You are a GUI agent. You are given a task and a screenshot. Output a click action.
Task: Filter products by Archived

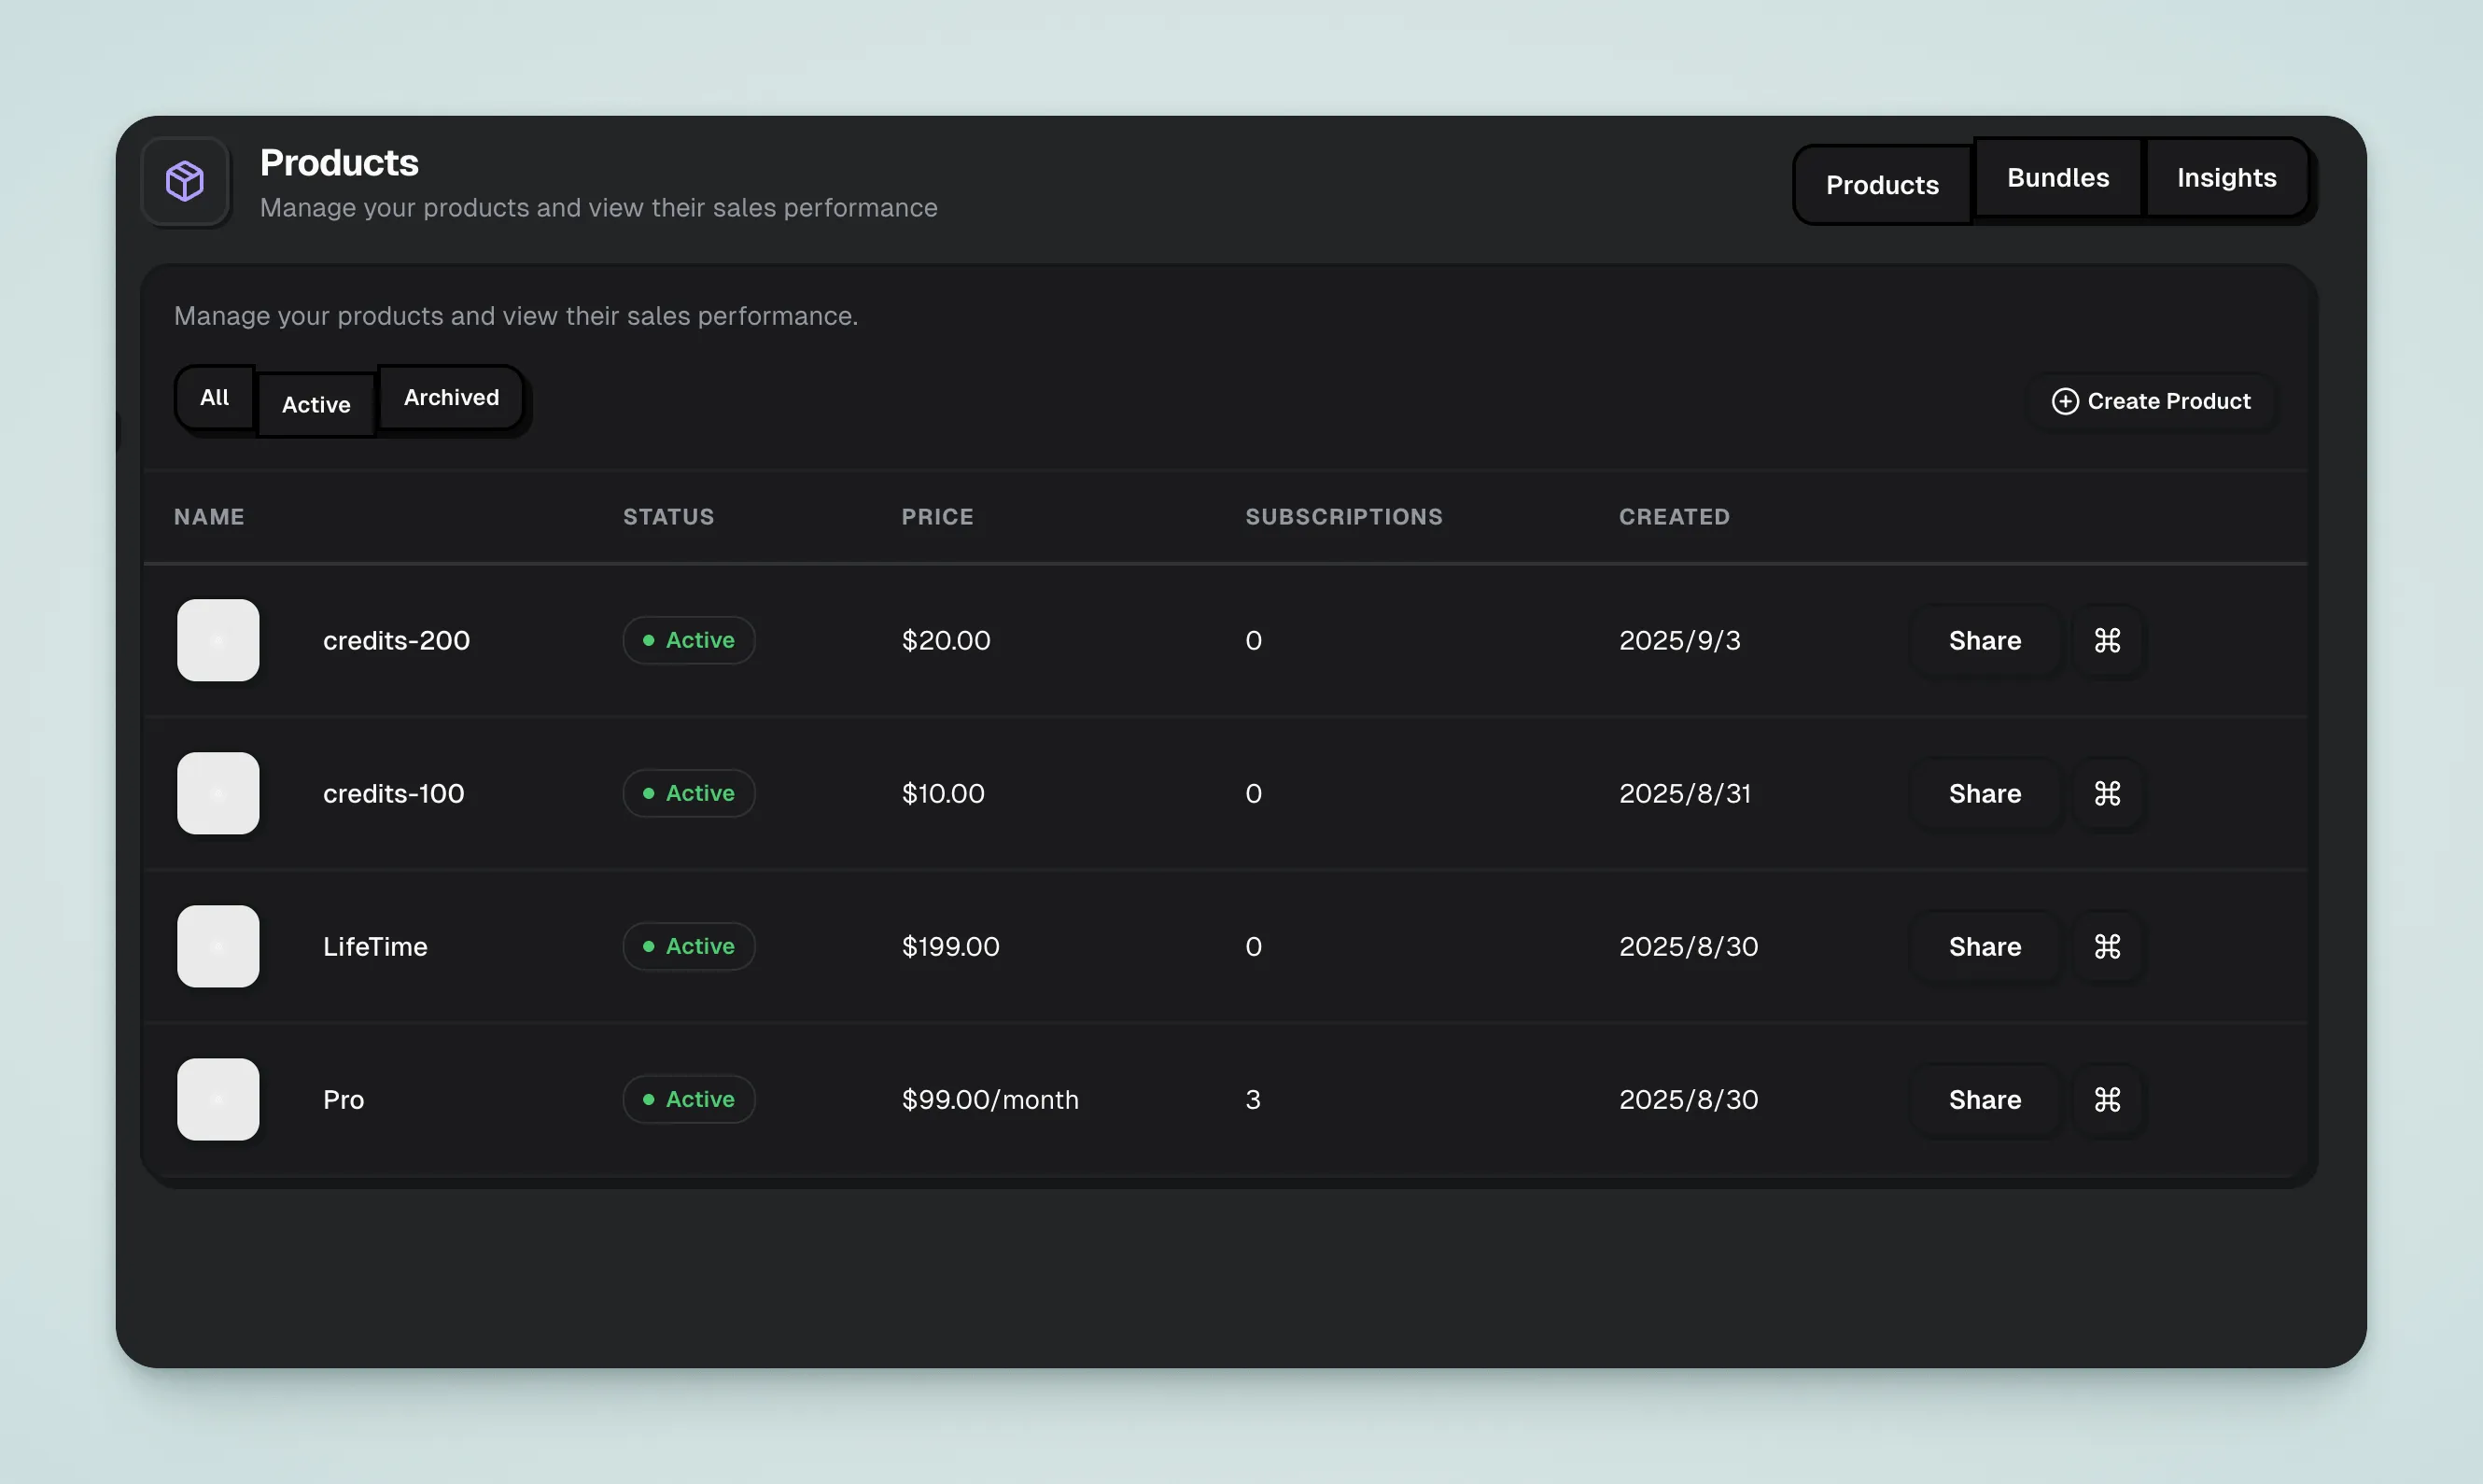[x=451, y=397]
